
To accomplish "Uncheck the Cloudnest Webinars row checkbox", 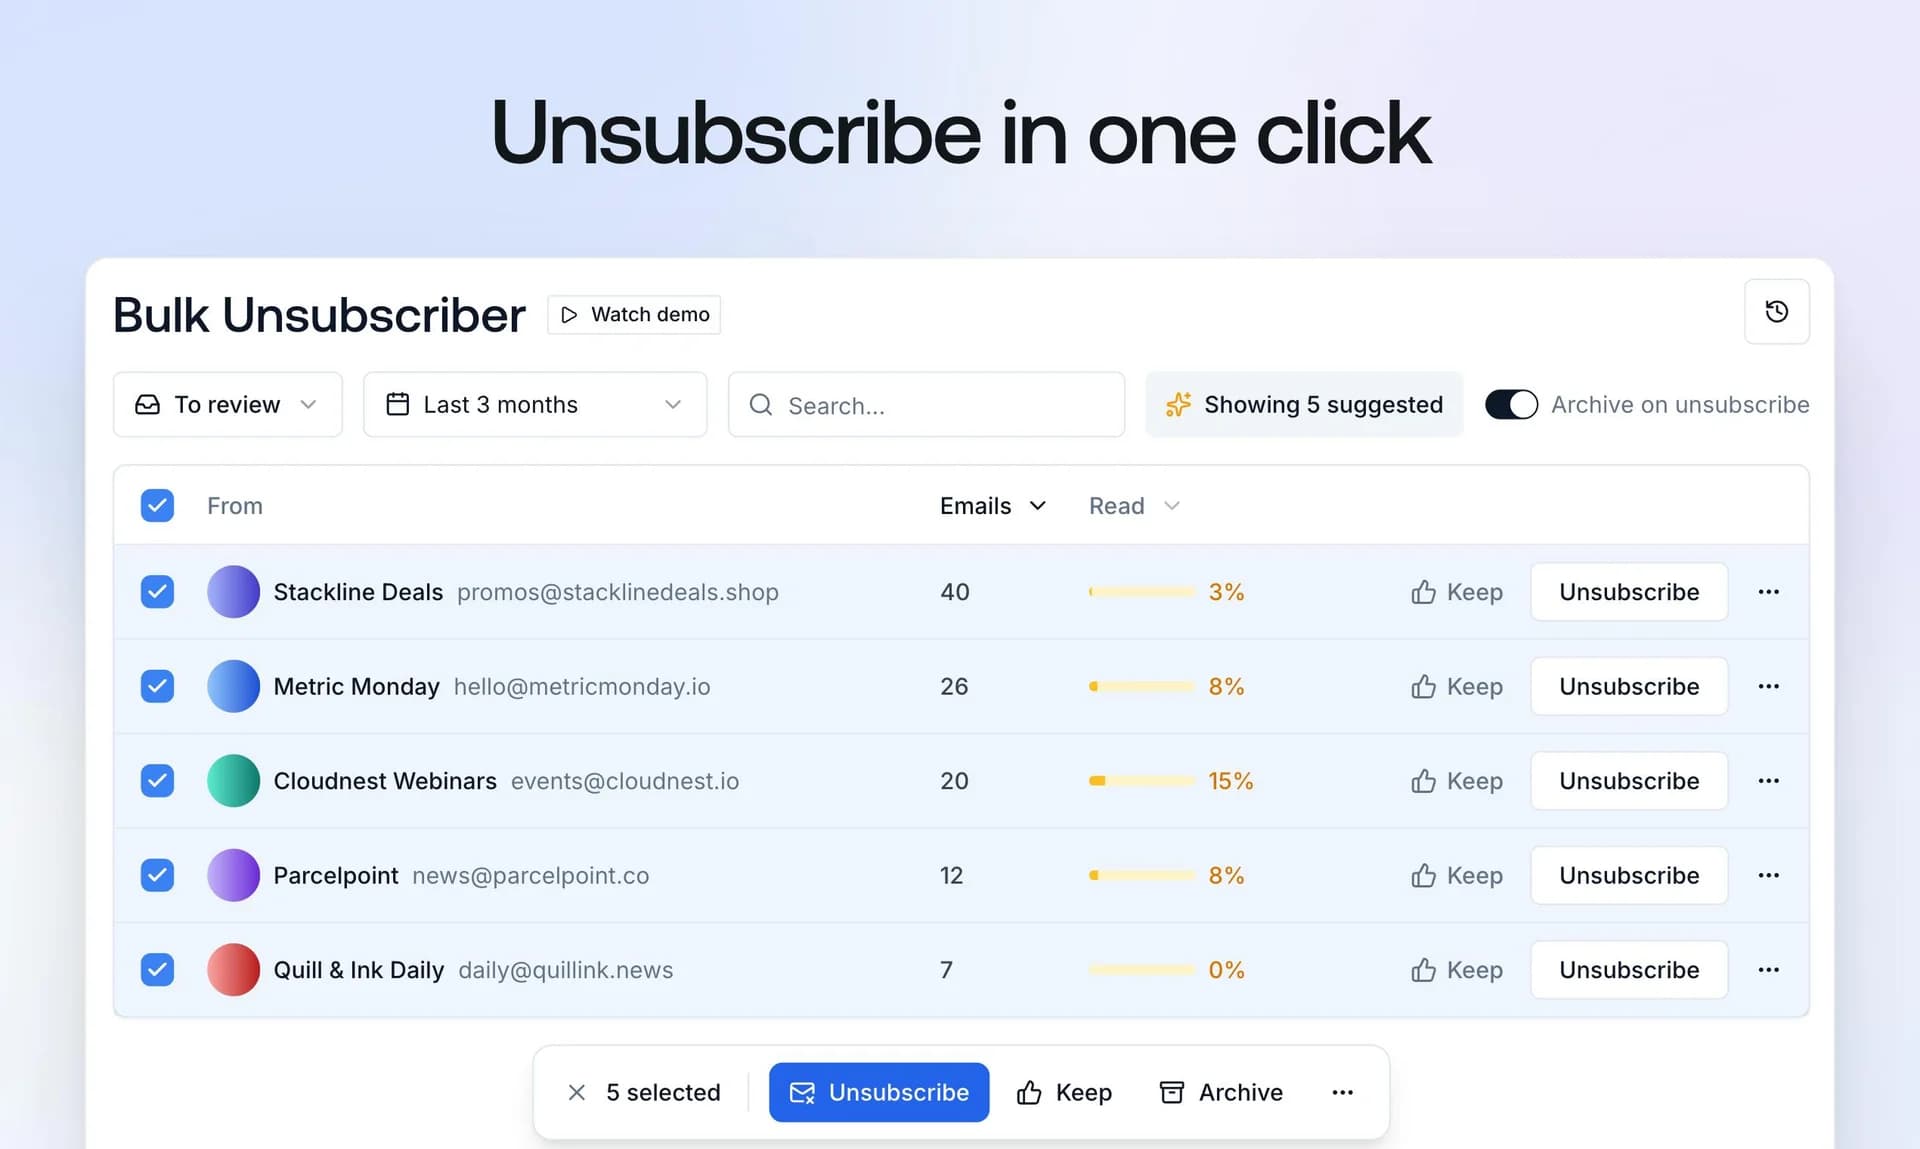I will click(157, 781).
